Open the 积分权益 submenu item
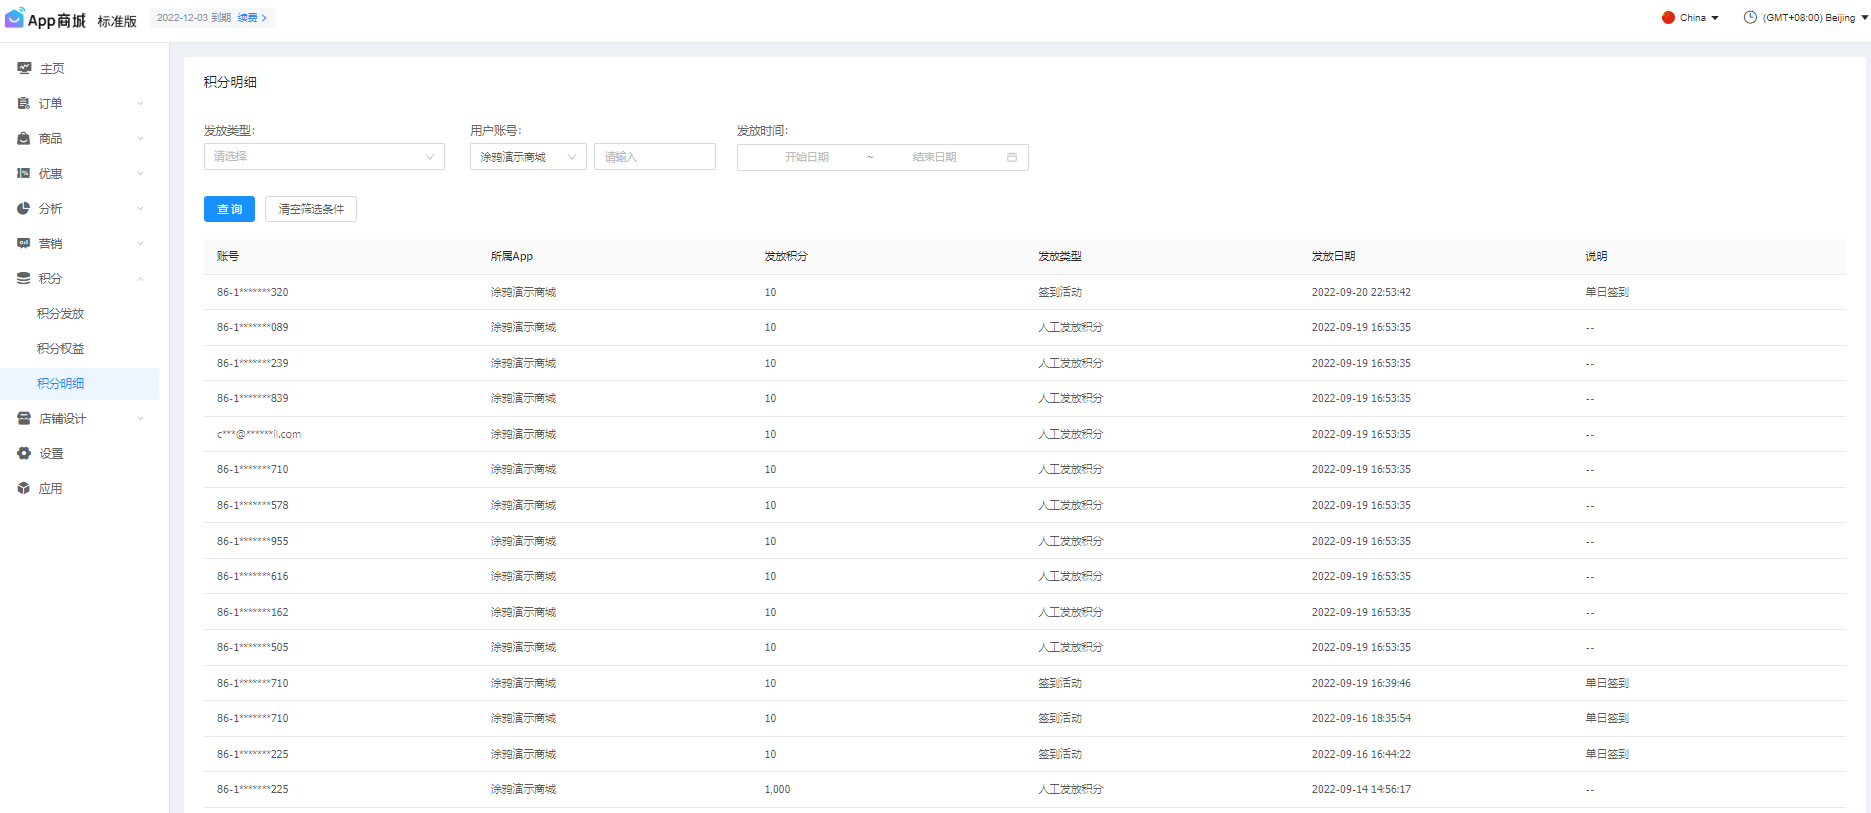Viewport: 1871px width, 813px height. [x=61, y=348]
